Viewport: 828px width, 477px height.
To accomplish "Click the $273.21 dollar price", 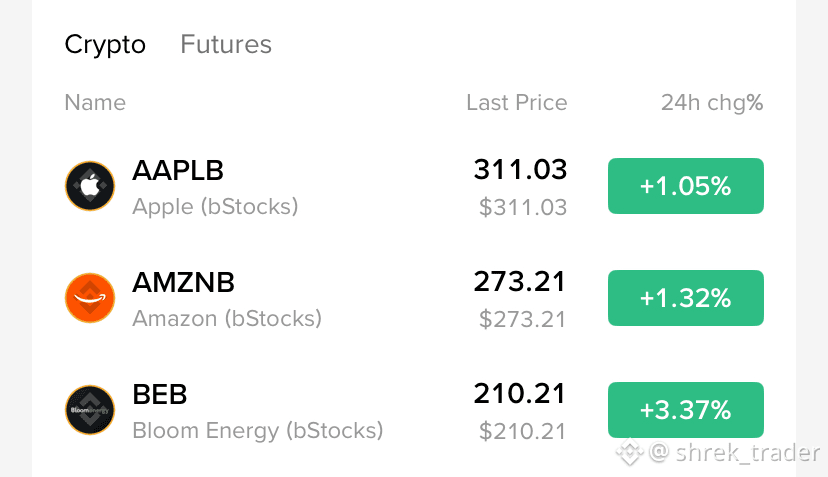I will pos(522,319).
